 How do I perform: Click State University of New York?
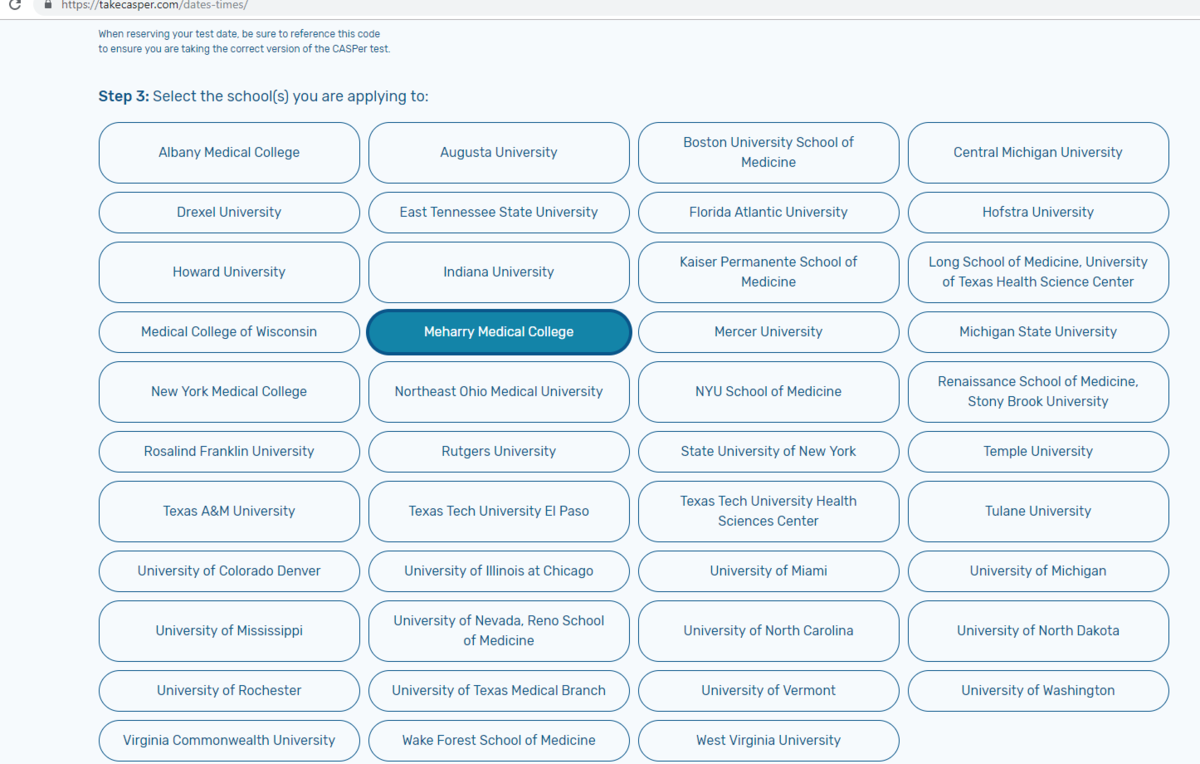point(768,451)
